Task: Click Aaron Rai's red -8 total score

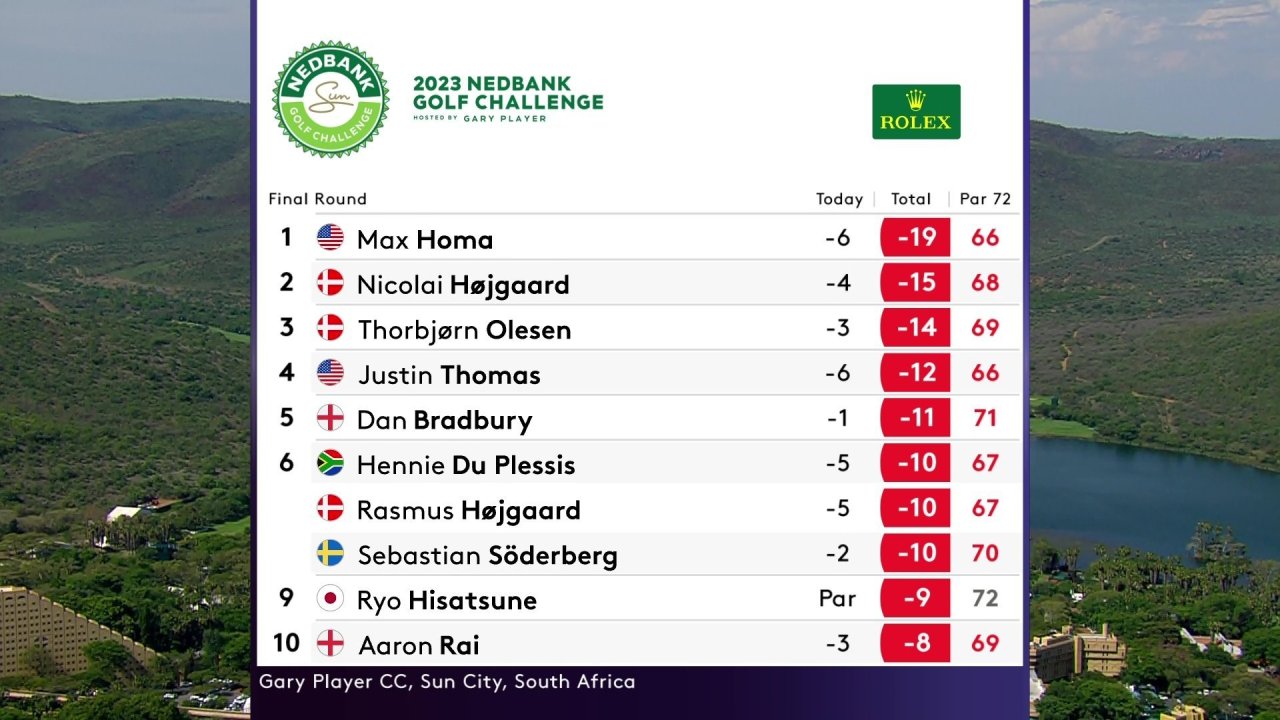Action: tap(915, 643)
